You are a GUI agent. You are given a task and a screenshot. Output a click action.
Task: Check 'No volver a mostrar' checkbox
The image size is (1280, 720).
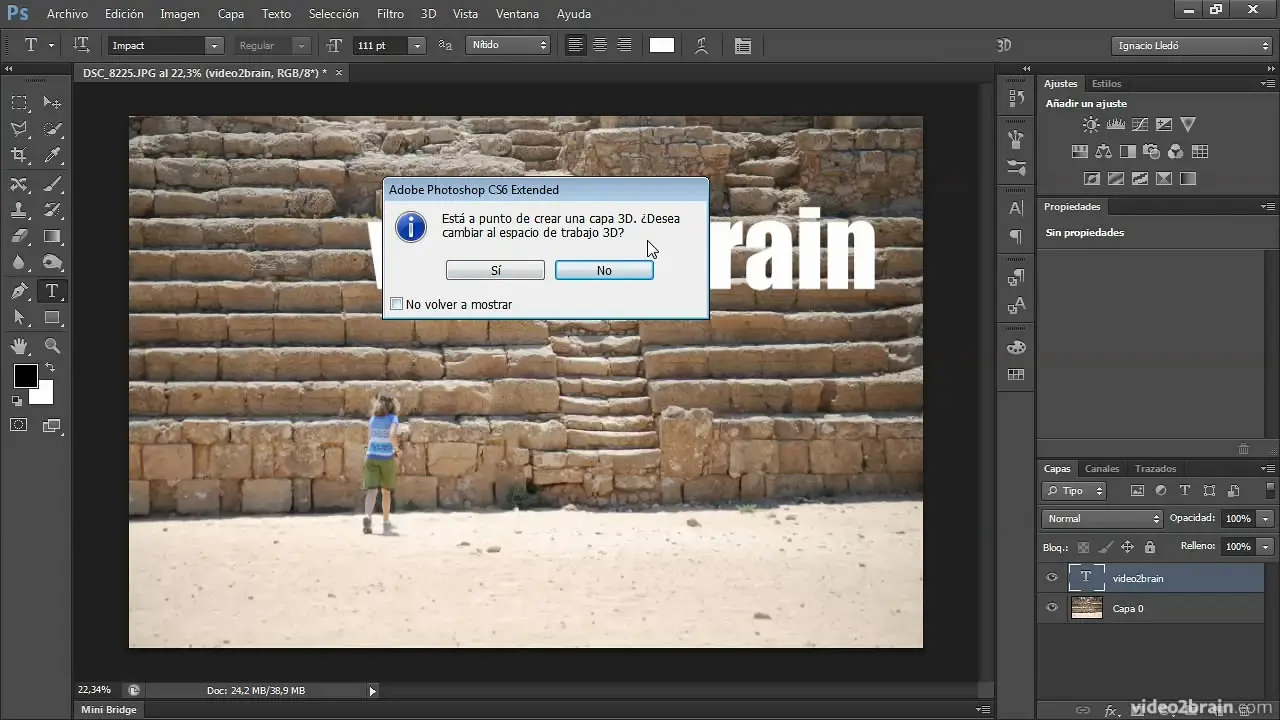[397, 304]
